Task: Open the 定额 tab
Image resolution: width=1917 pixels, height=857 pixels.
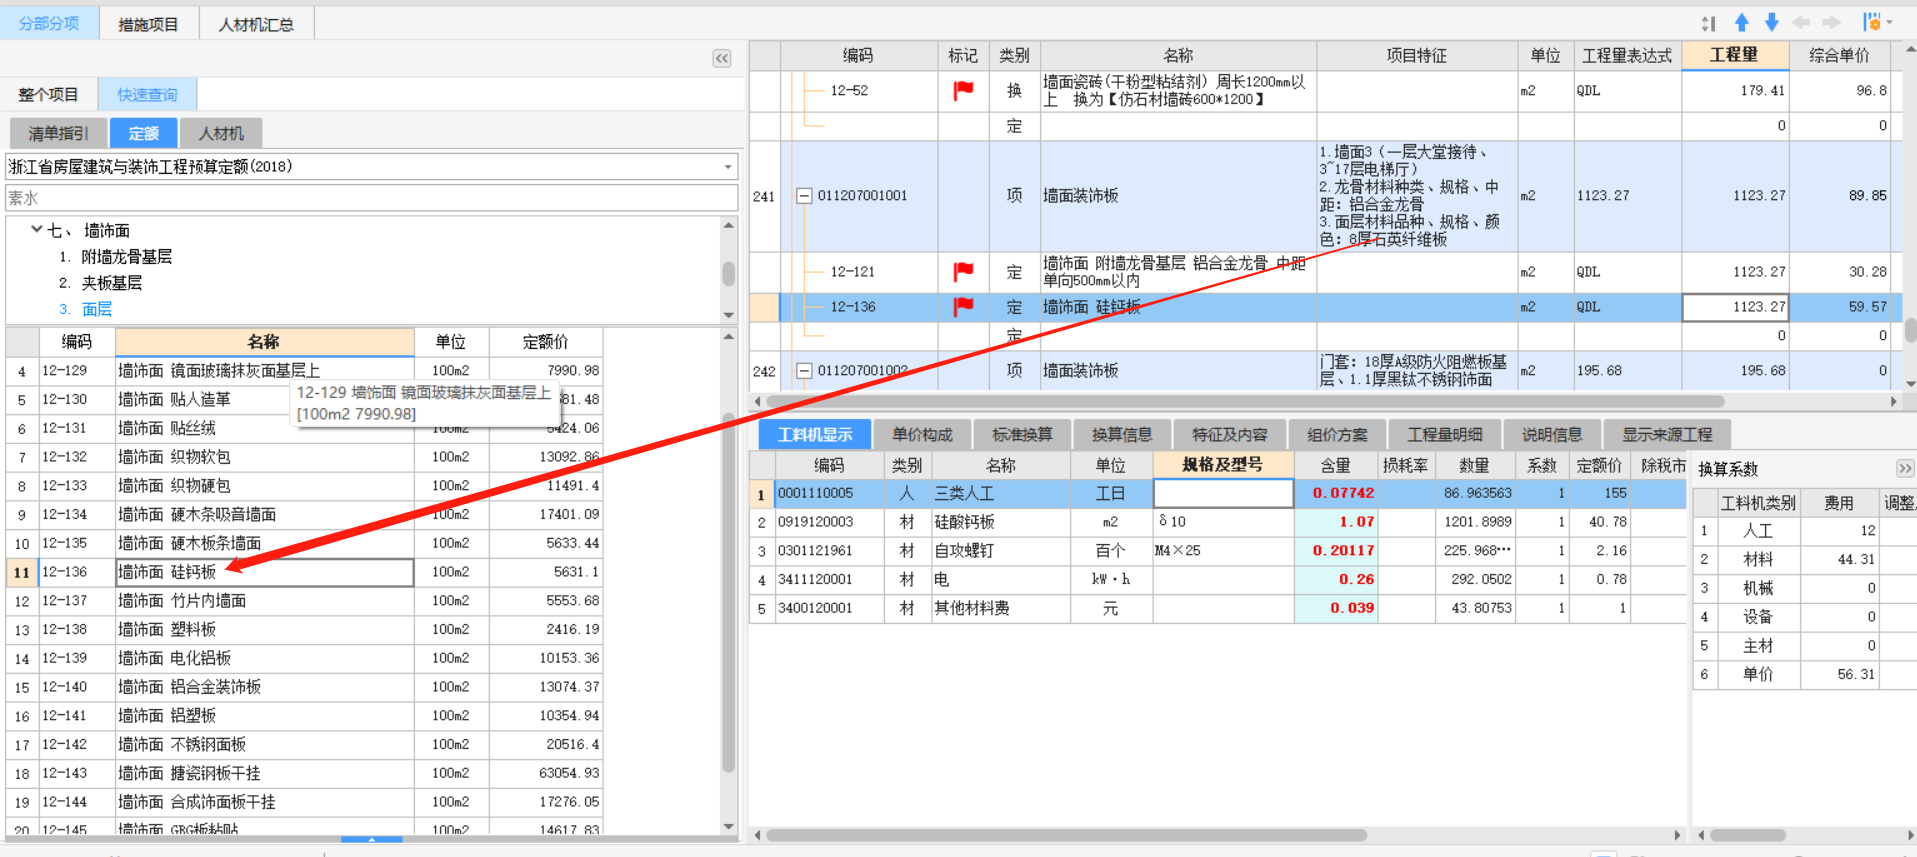Action: point(143,133)
